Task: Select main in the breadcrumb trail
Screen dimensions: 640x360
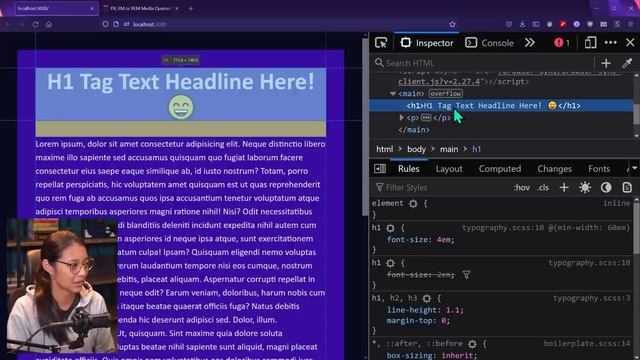Action: (449, 149)
